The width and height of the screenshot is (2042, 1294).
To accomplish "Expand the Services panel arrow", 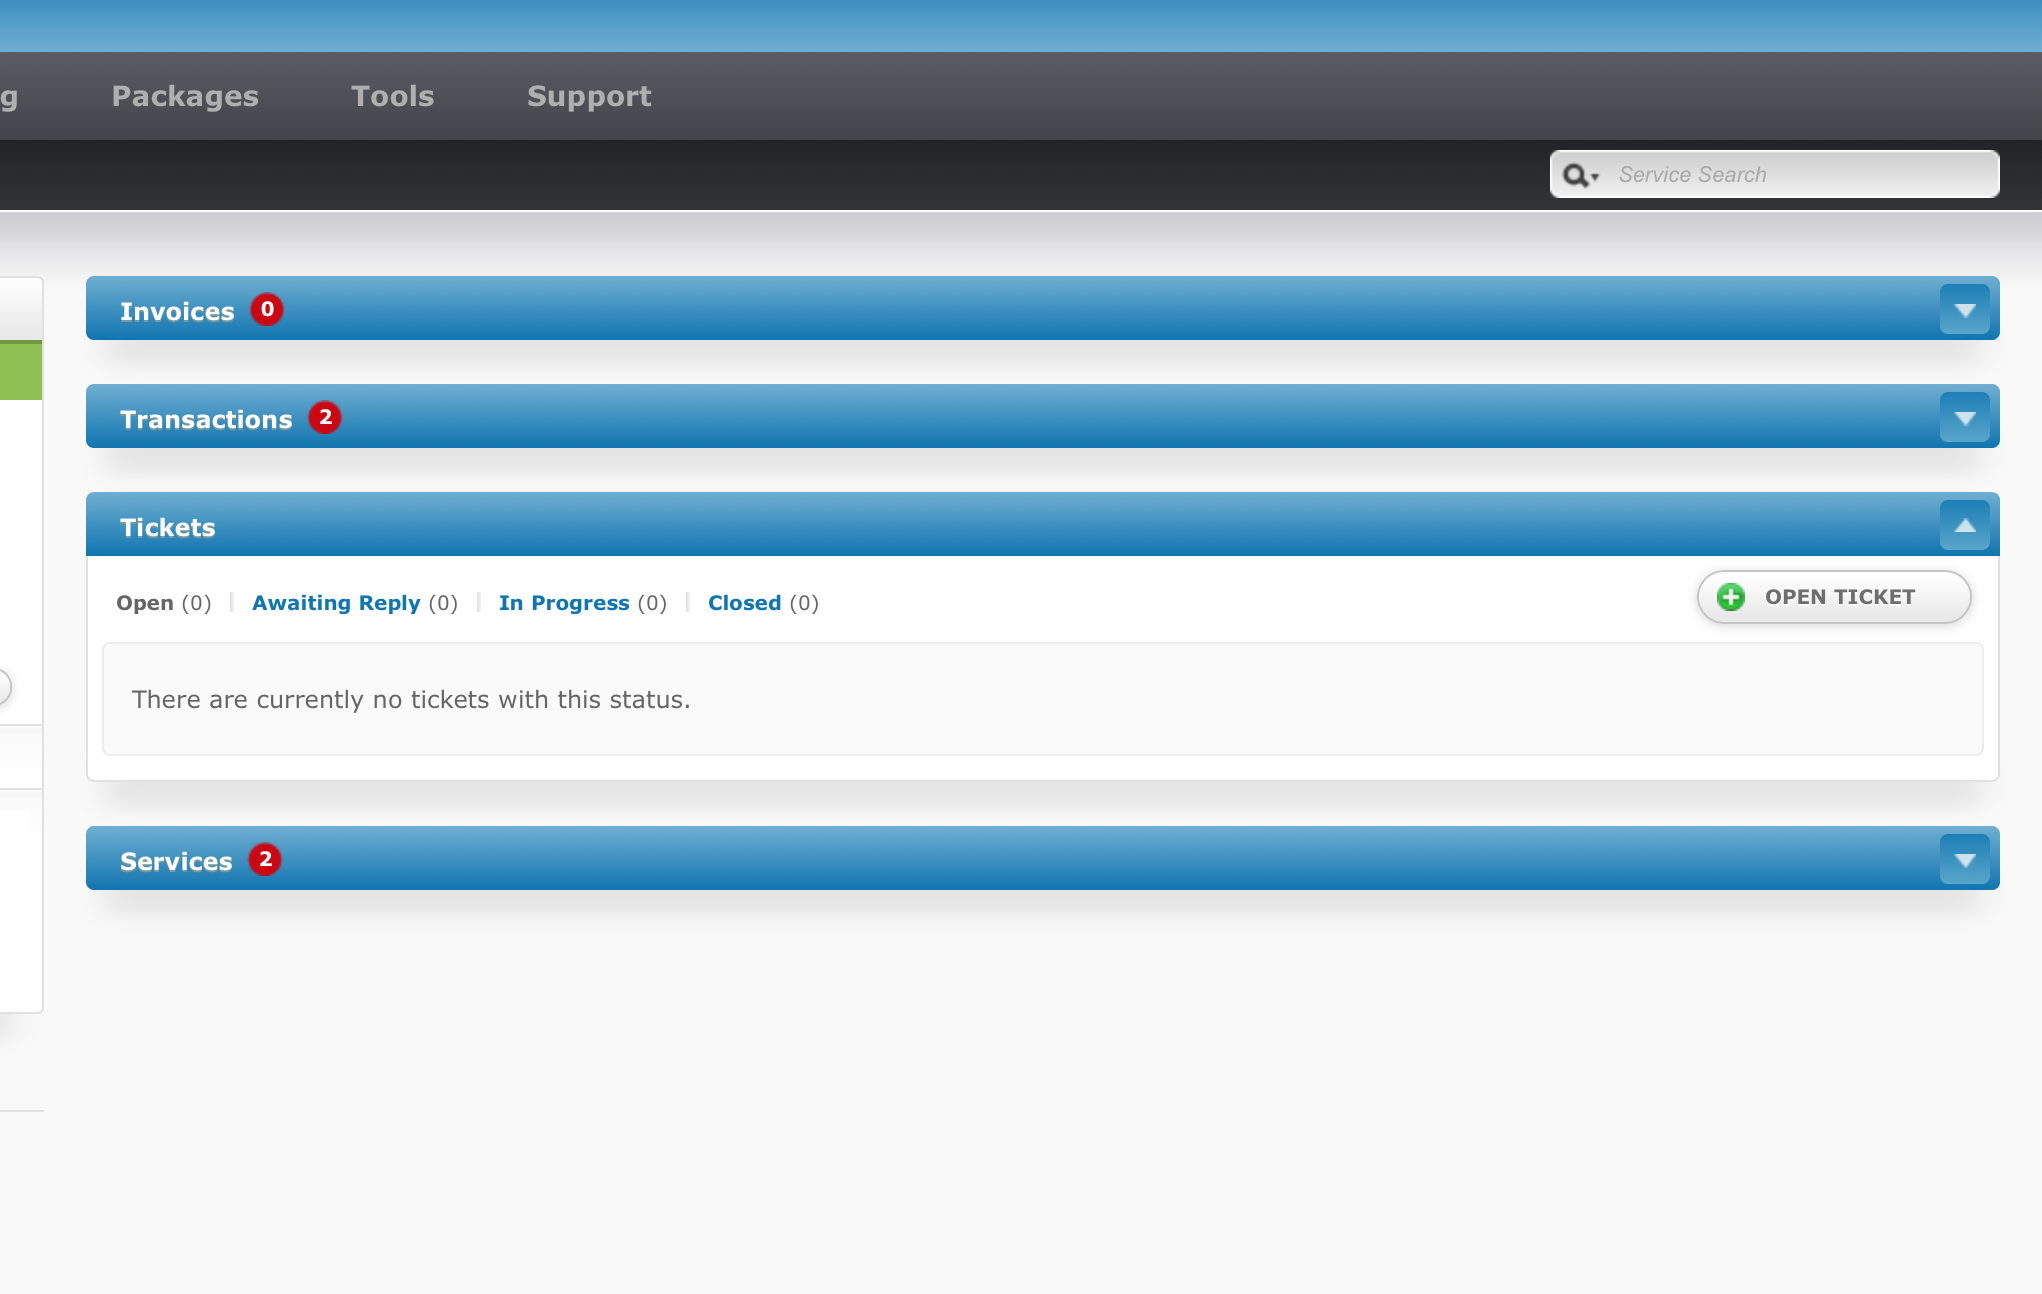I will click(1964, 860).
